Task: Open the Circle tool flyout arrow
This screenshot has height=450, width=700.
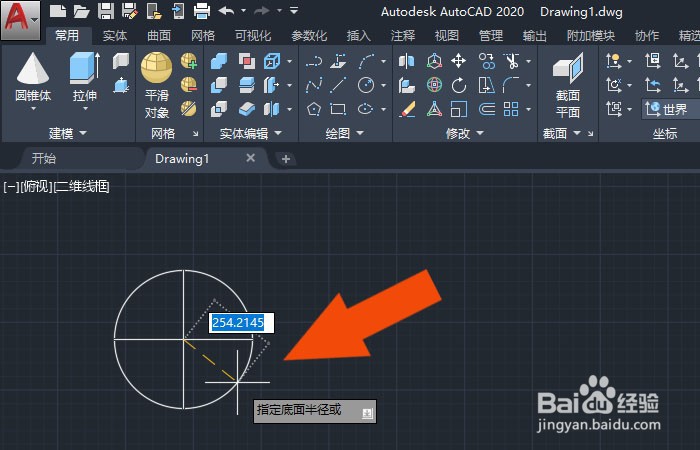Action: click(383, 85)
